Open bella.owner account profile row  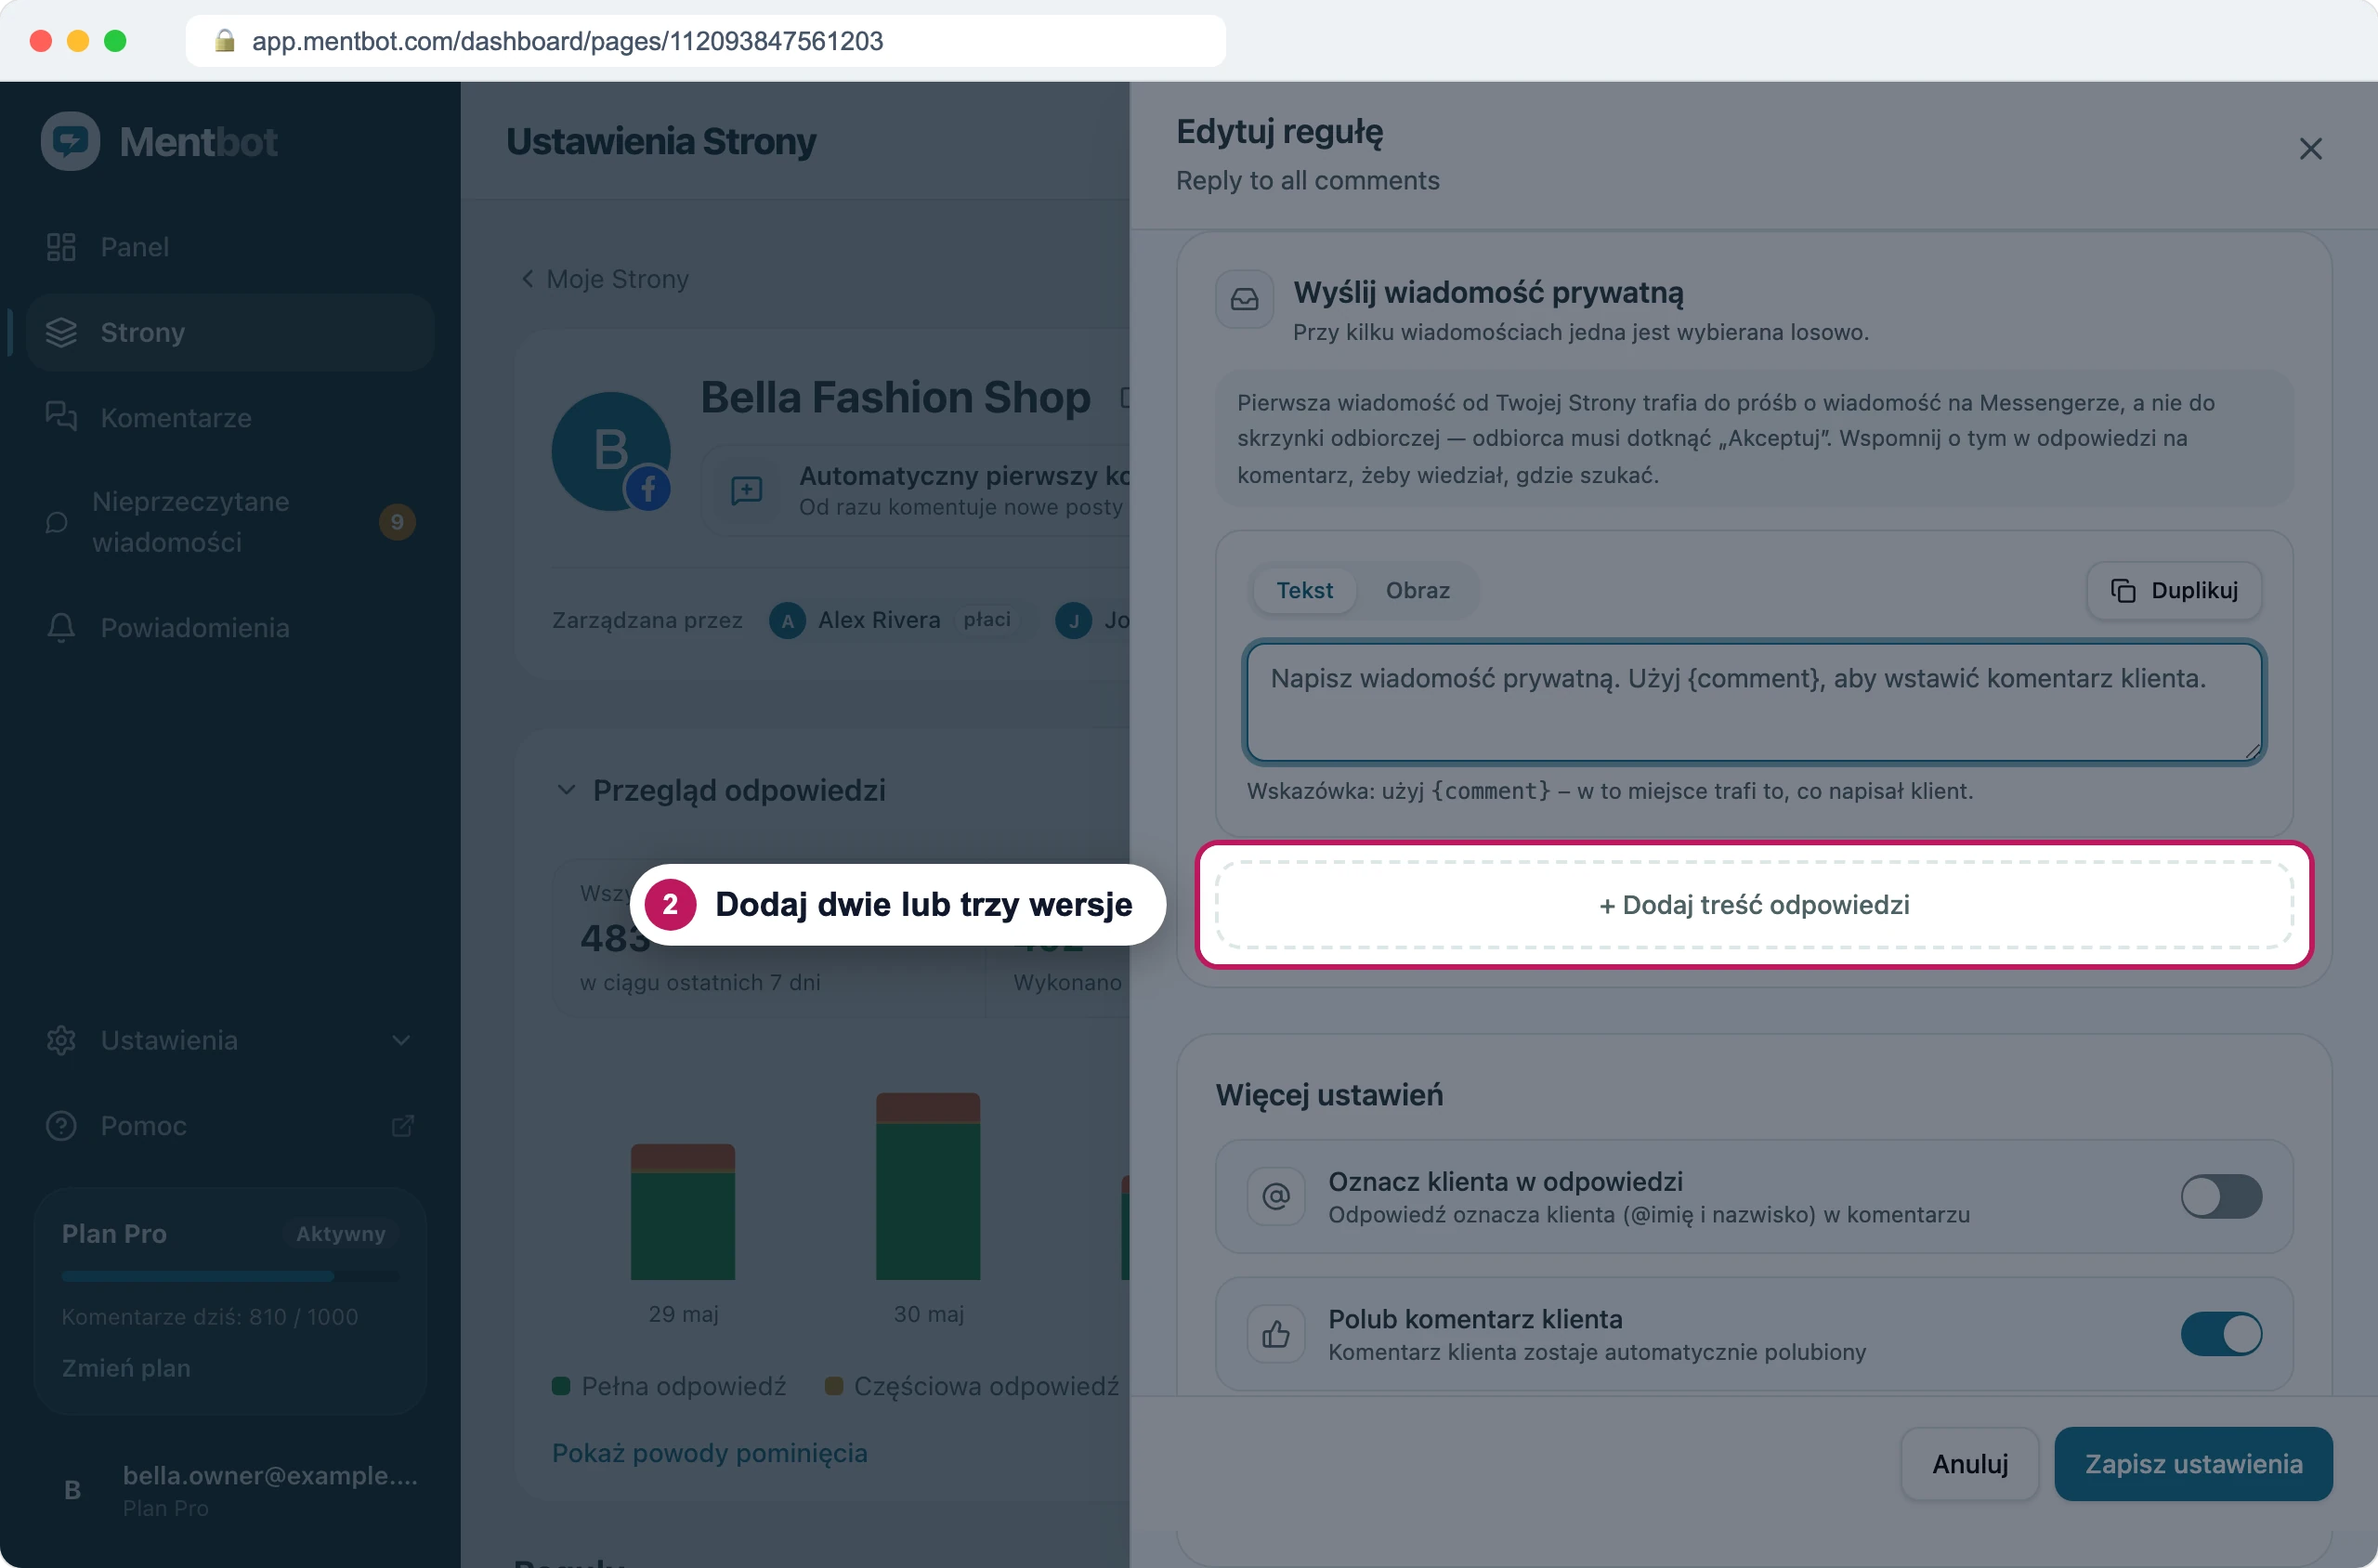(x=230, y=1489)
